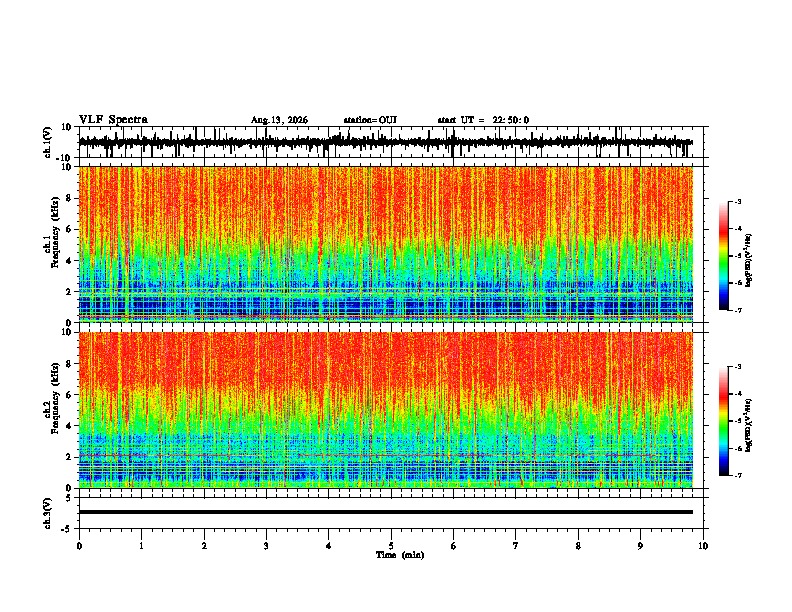This screenshot has width=792, height=612.
Task: Click time axis tick label '7'
Action: tap(516, 546)
